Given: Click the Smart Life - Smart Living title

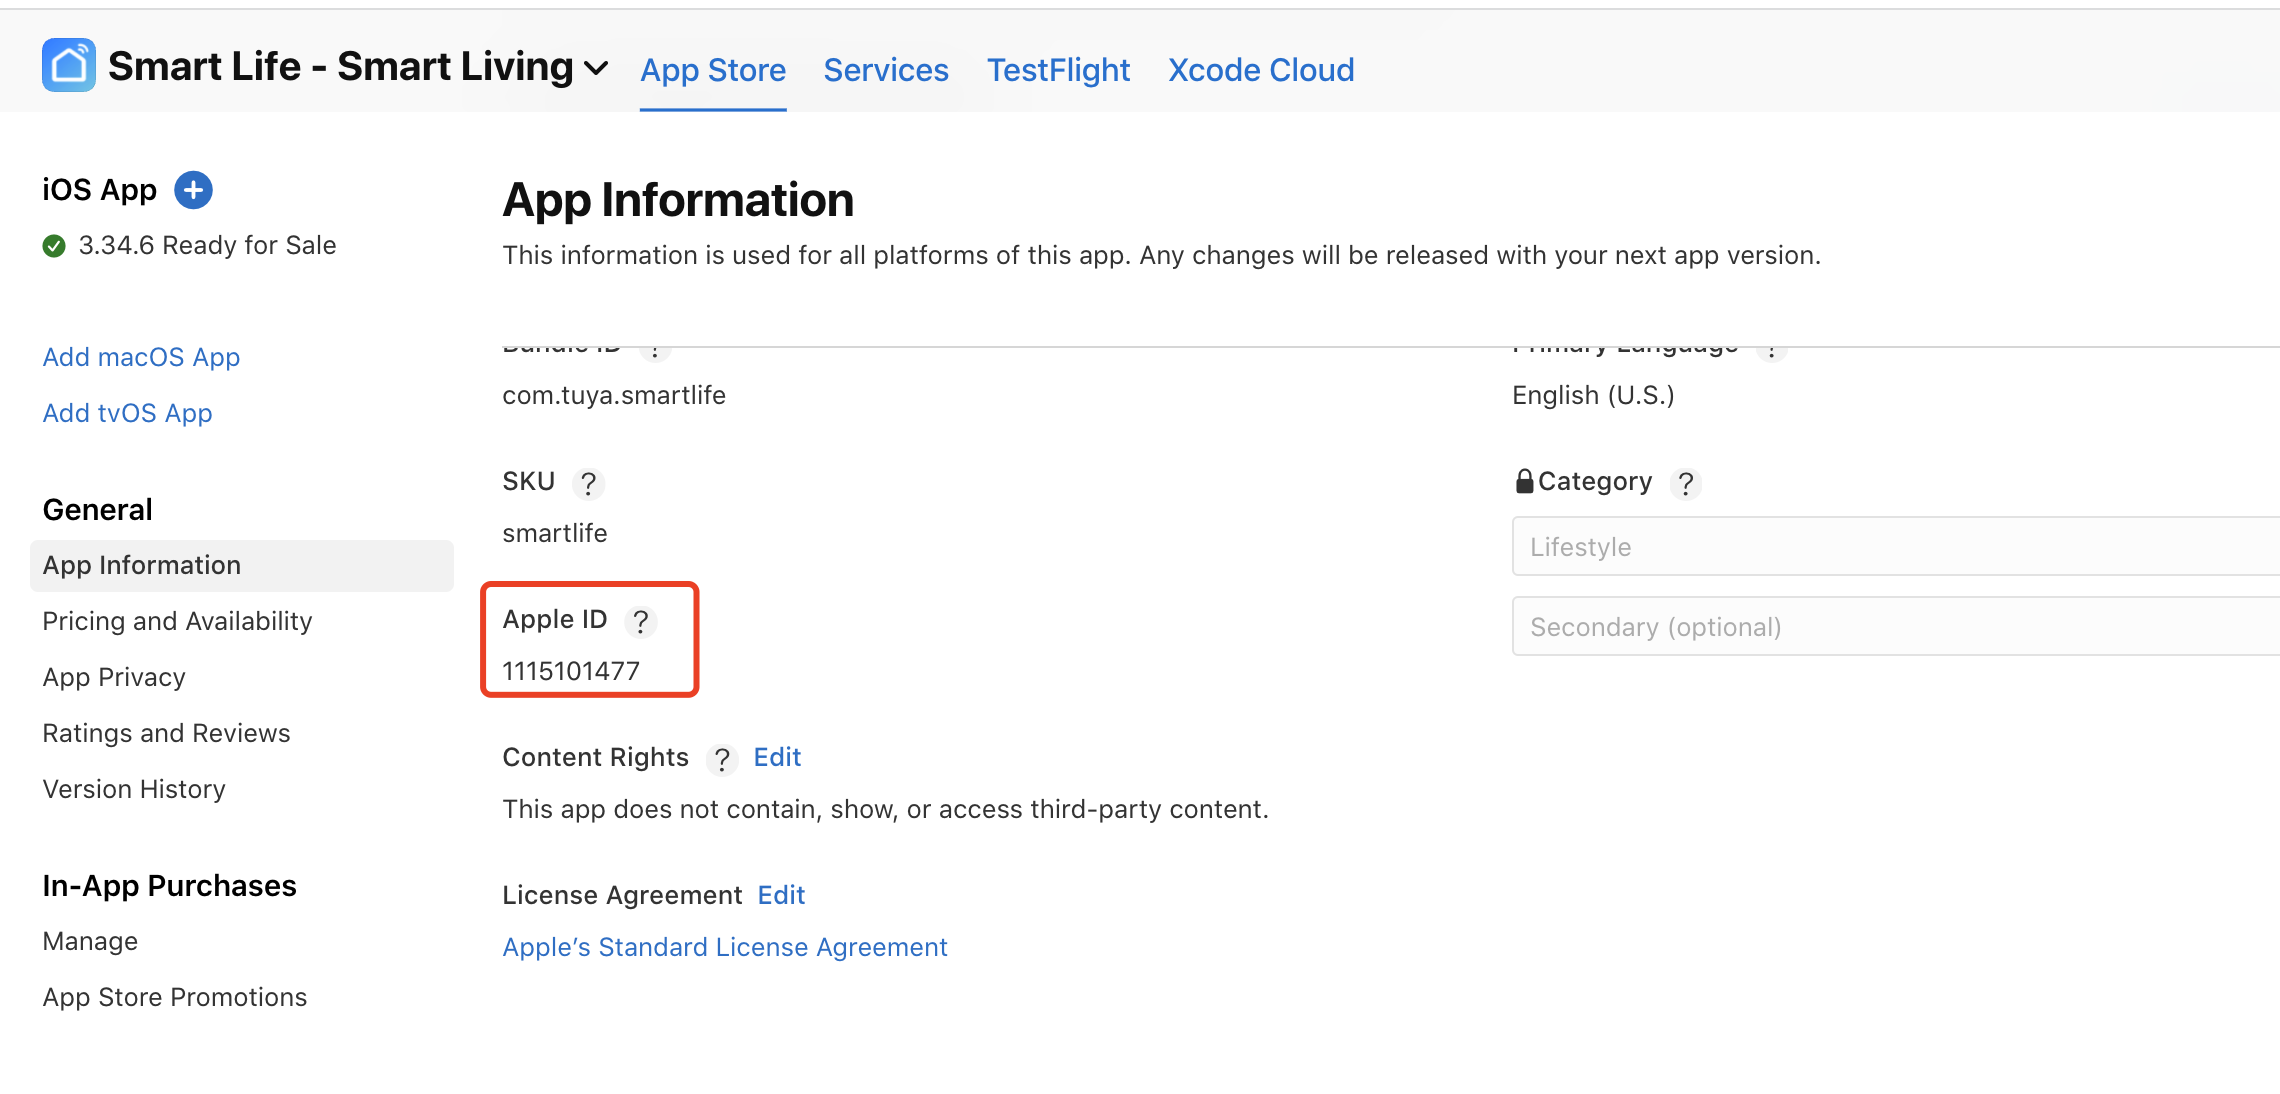Looking at the screenshot, I should click(341, 67).
